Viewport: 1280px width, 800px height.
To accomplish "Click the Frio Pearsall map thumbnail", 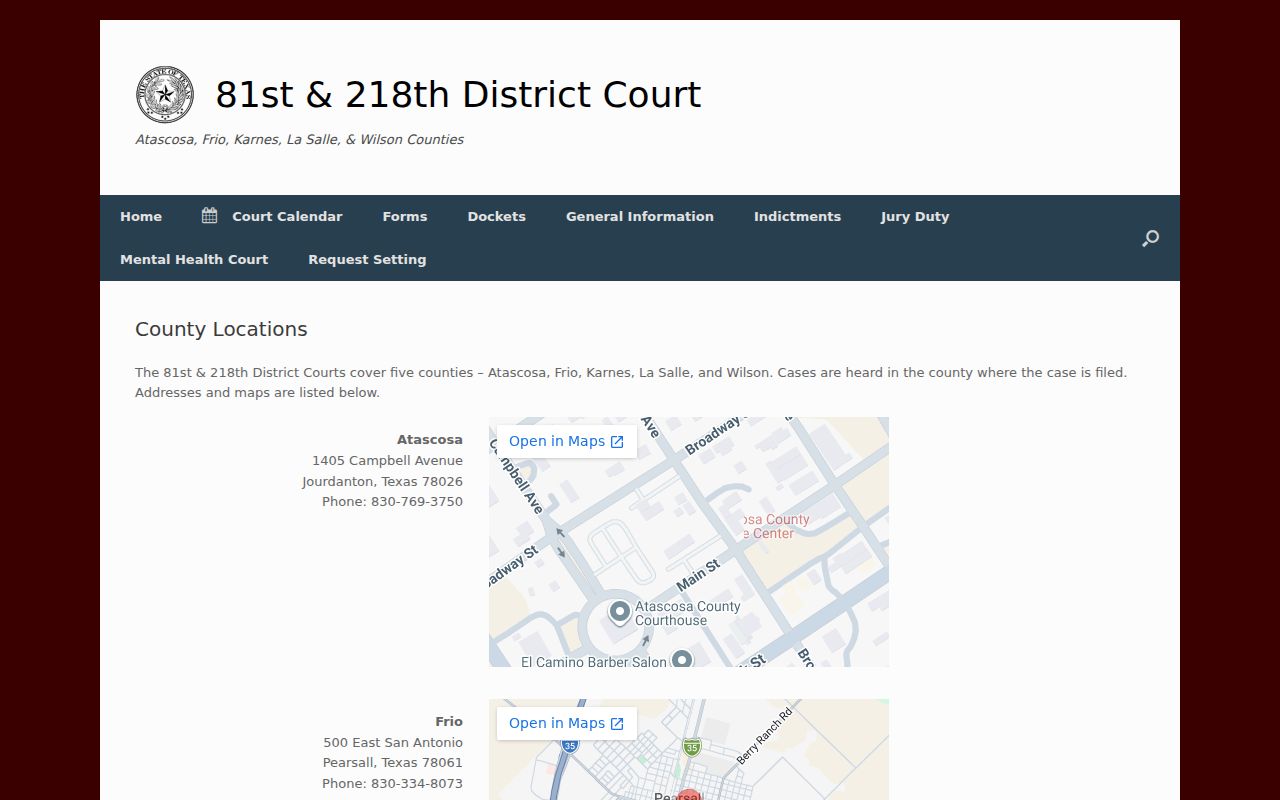I will pos(689,750).
